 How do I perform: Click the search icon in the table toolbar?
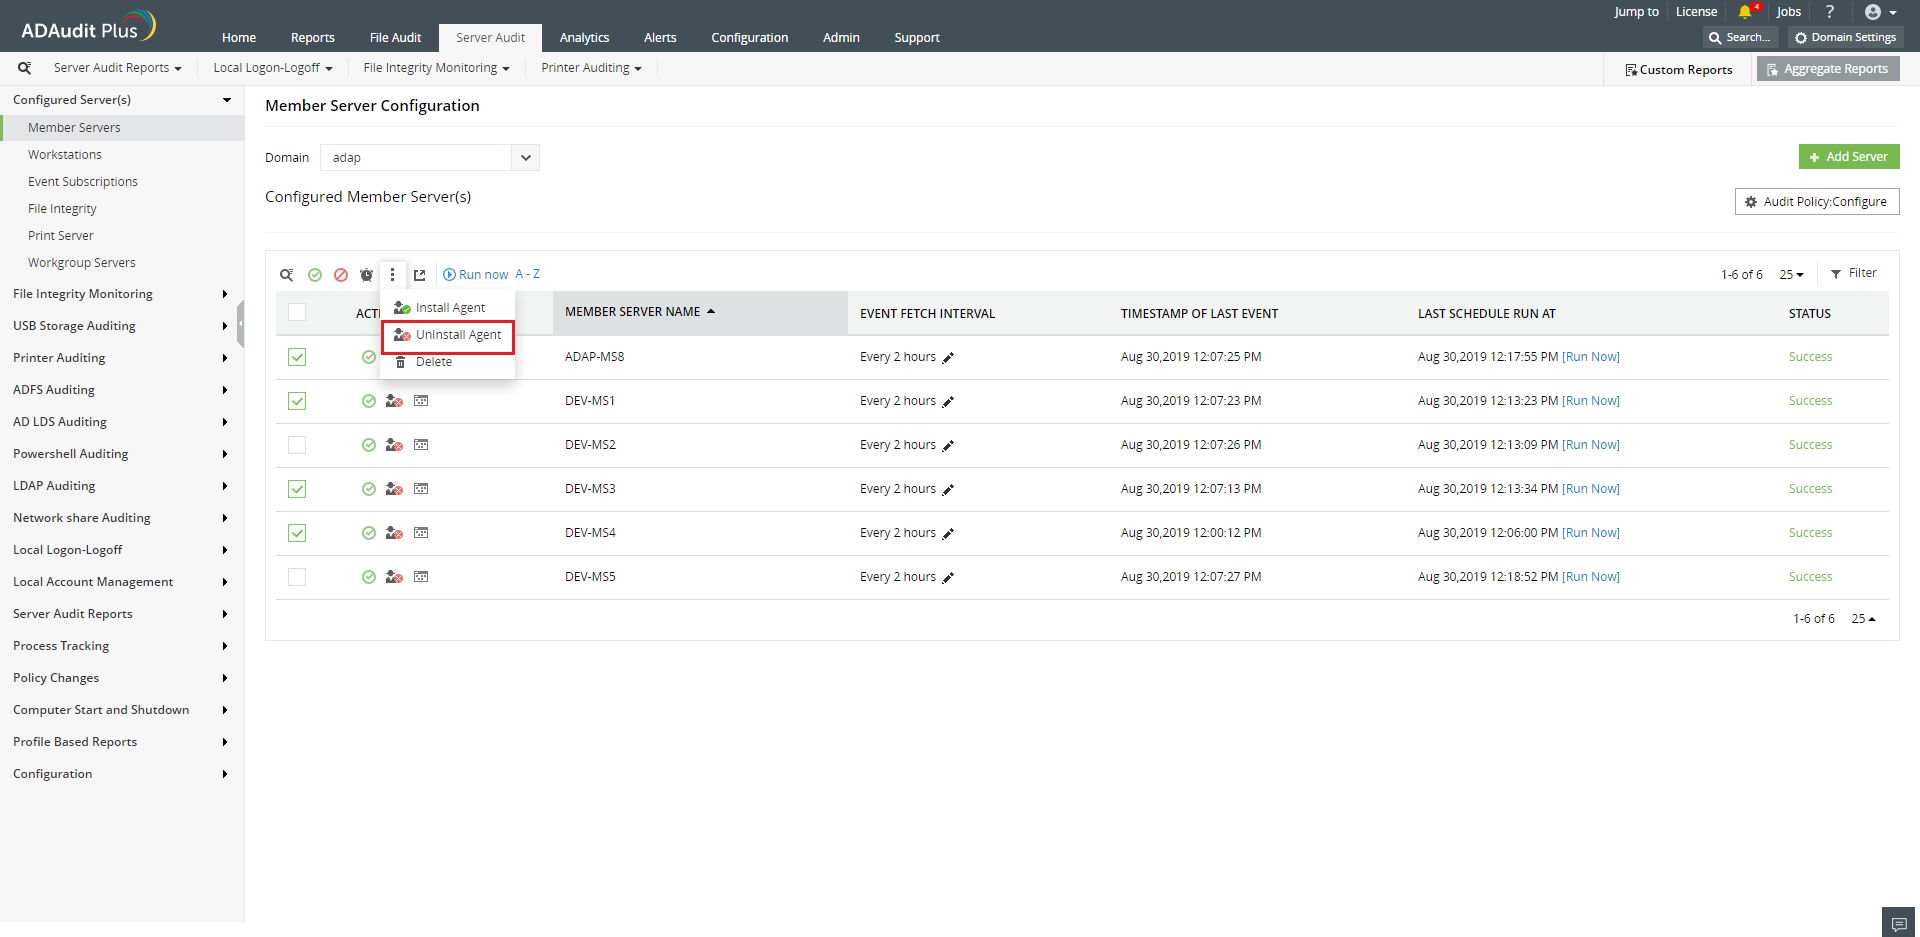point(287,275)
